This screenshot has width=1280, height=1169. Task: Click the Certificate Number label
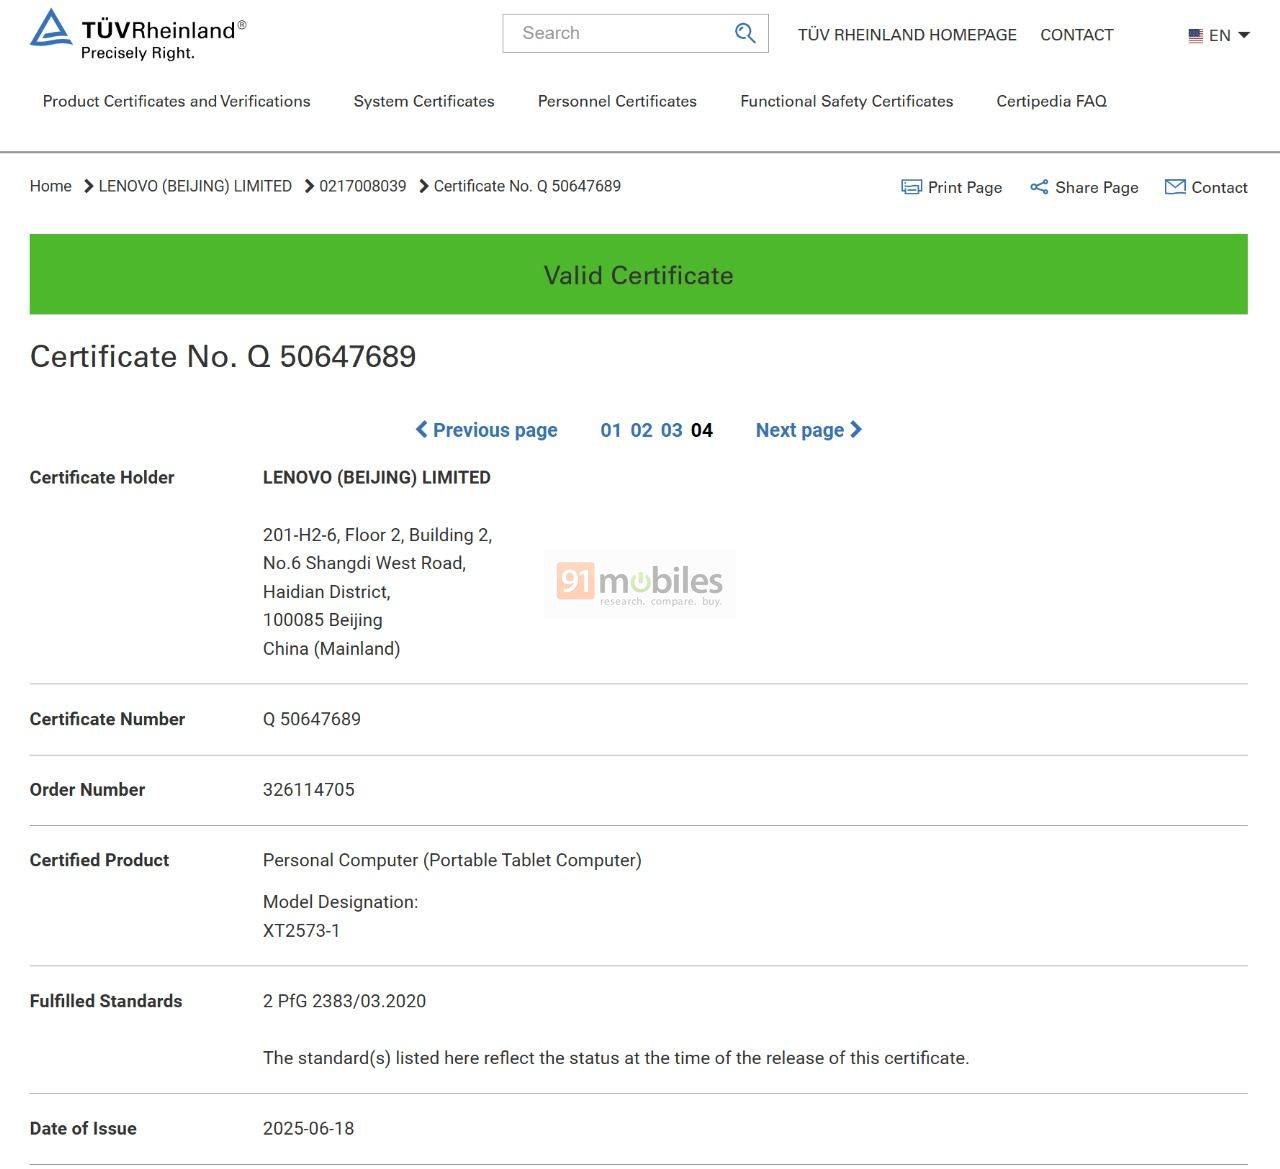coord(107,719)
